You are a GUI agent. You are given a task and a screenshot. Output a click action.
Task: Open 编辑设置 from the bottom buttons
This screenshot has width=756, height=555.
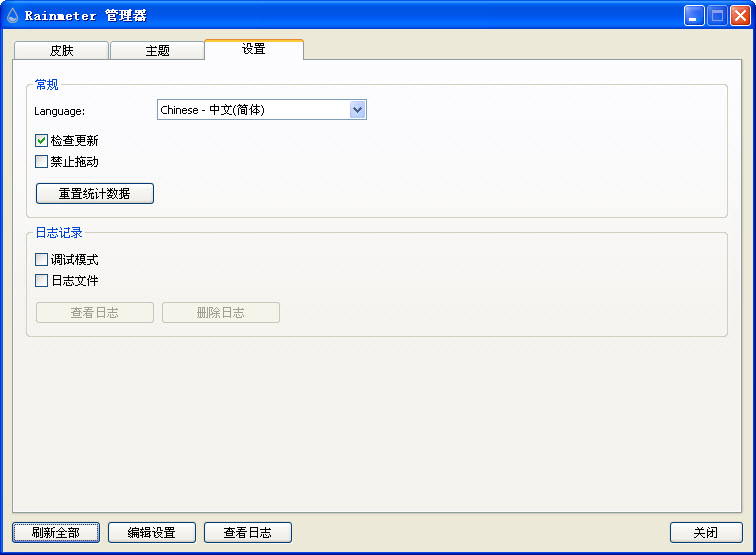coord(151,533)
